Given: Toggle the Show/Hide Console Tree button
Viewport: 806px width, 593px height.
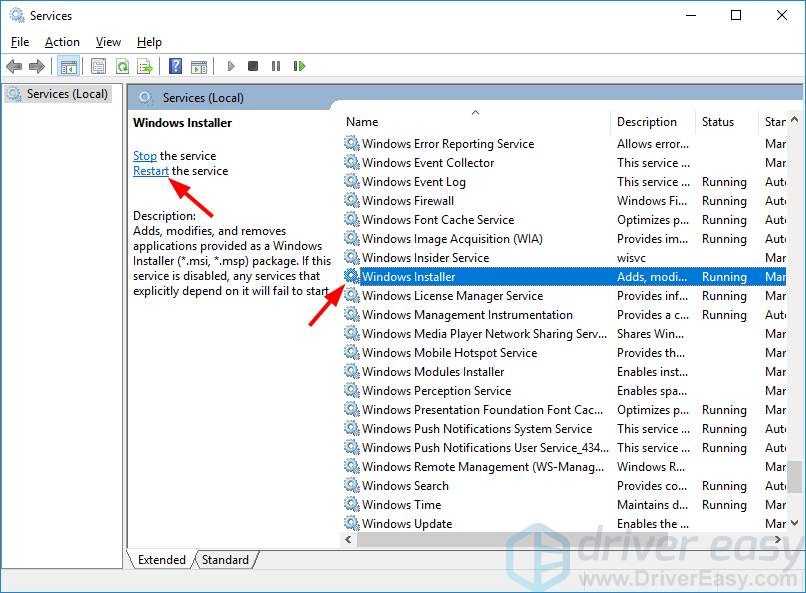Looking at the screenshot, I should tap(68, 66).
